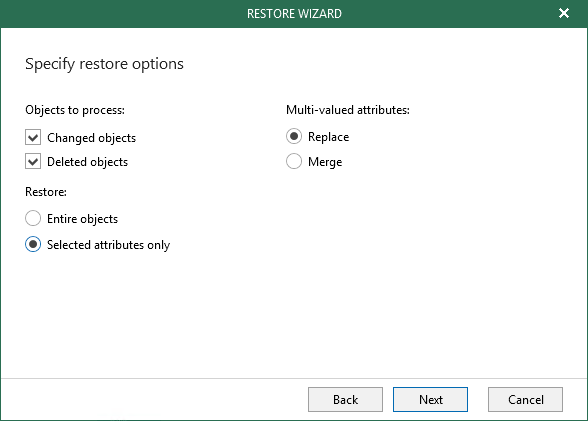
Task: Click the "Deleted objects" label text
Action: [x=87, y=162]
